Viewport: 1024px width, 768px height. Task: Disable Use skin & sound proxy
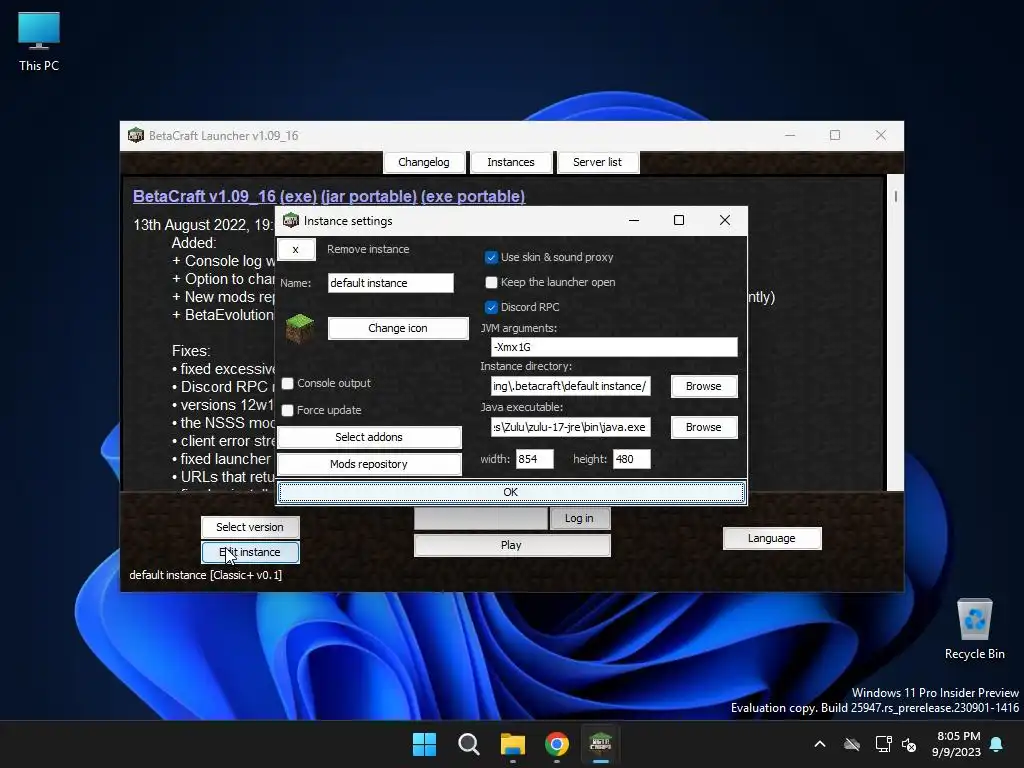(491, 257)
